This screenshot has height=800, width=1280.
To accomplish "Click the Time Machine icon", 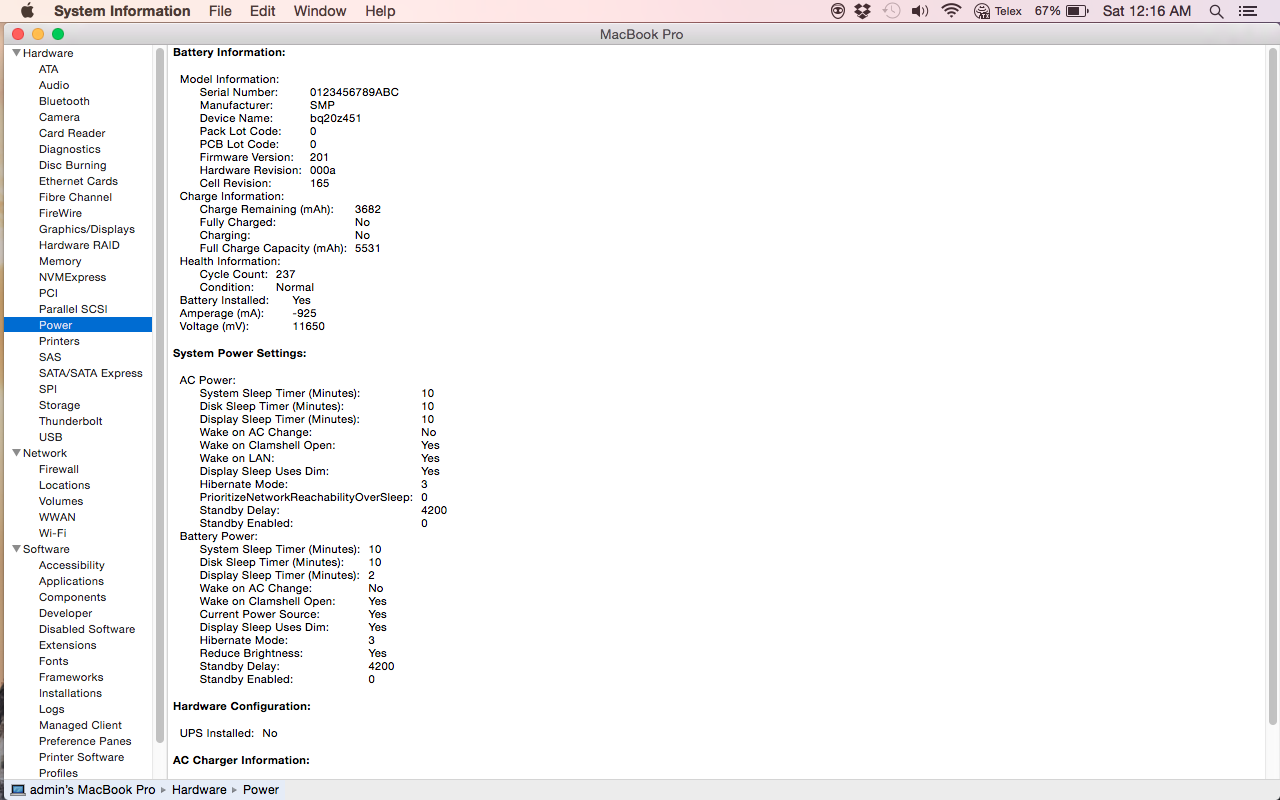I will tap(891, 11).
